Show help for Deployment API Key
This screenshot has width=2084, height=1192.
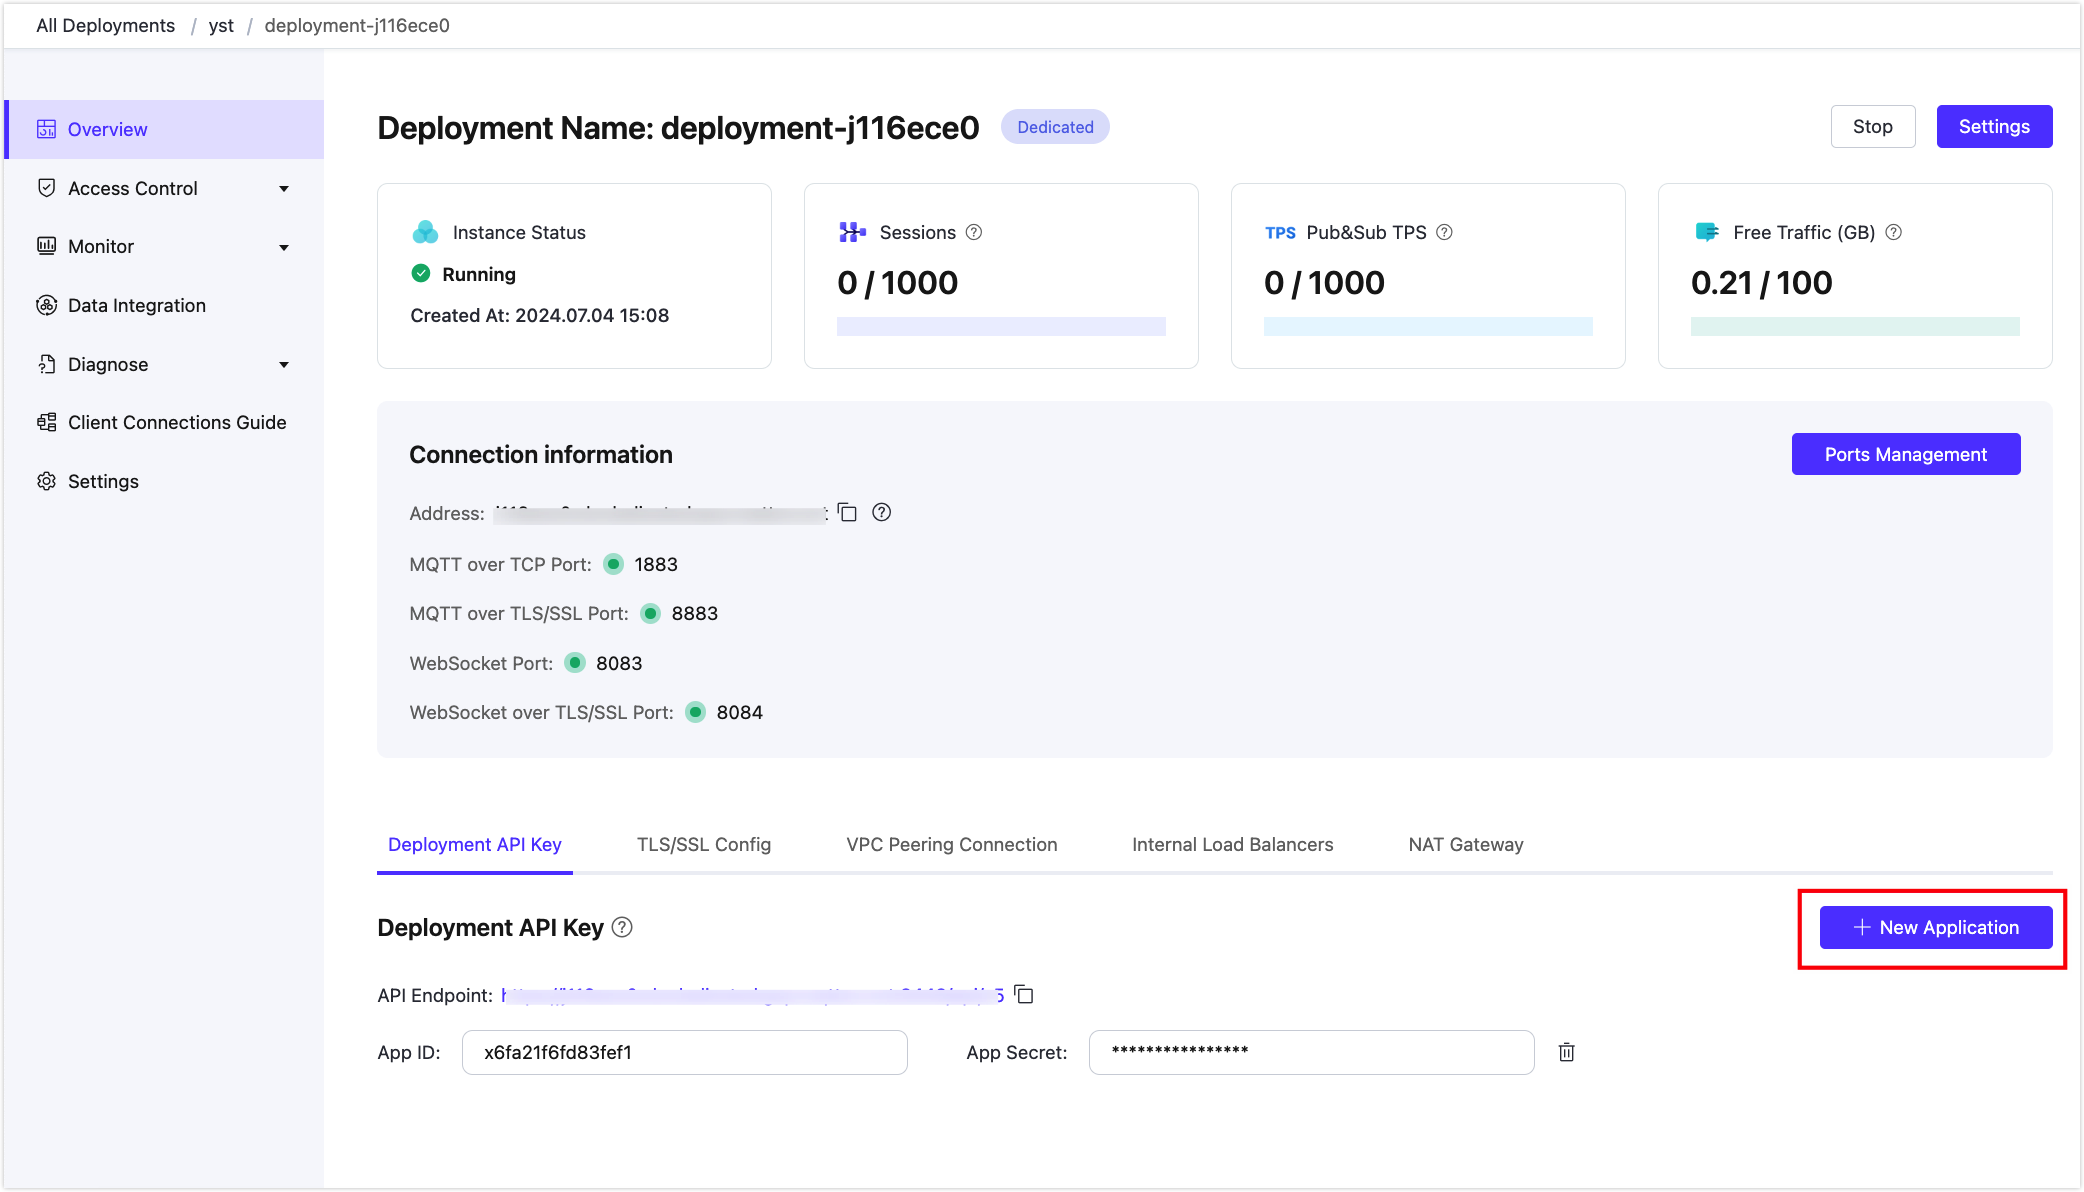[x=622, y=927]
